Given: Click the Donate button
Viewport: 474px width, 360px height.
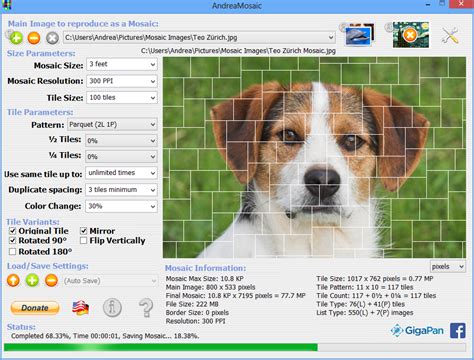Looking at the screenshot, I should pos(35,308).
